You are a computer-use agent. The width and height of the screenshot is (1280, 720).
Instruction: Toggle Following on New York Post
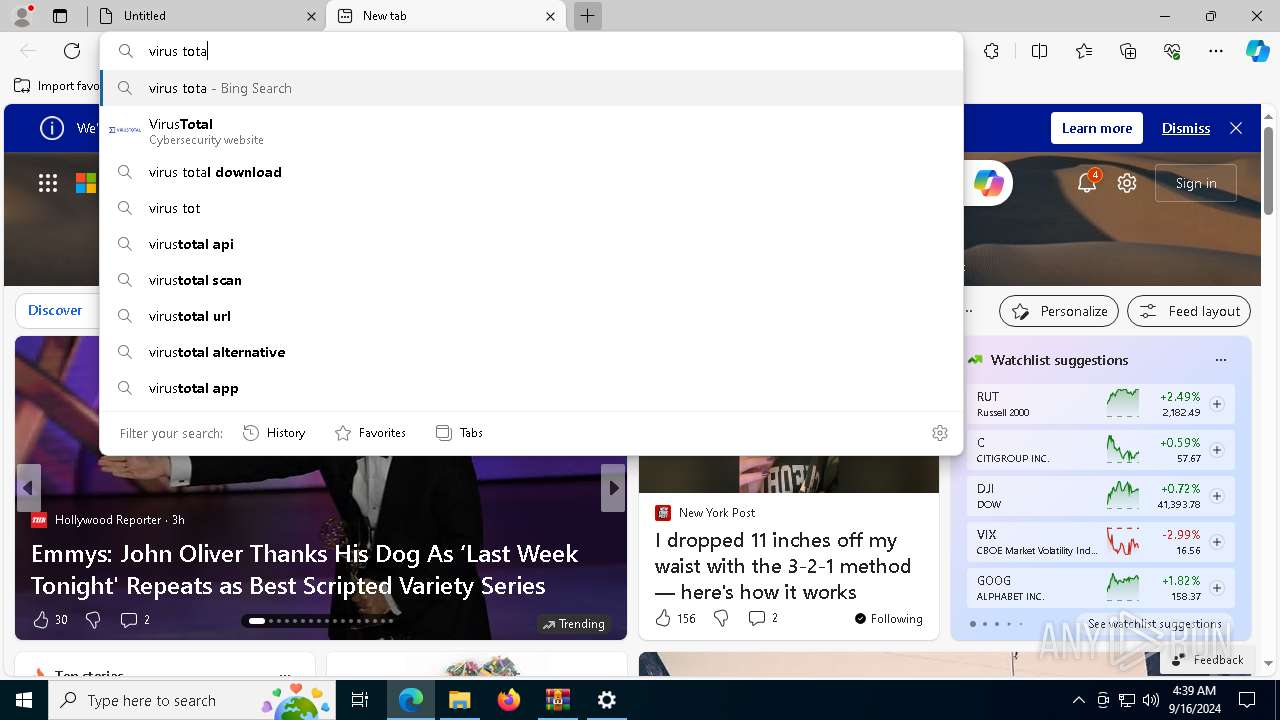(x=889, y=619)
